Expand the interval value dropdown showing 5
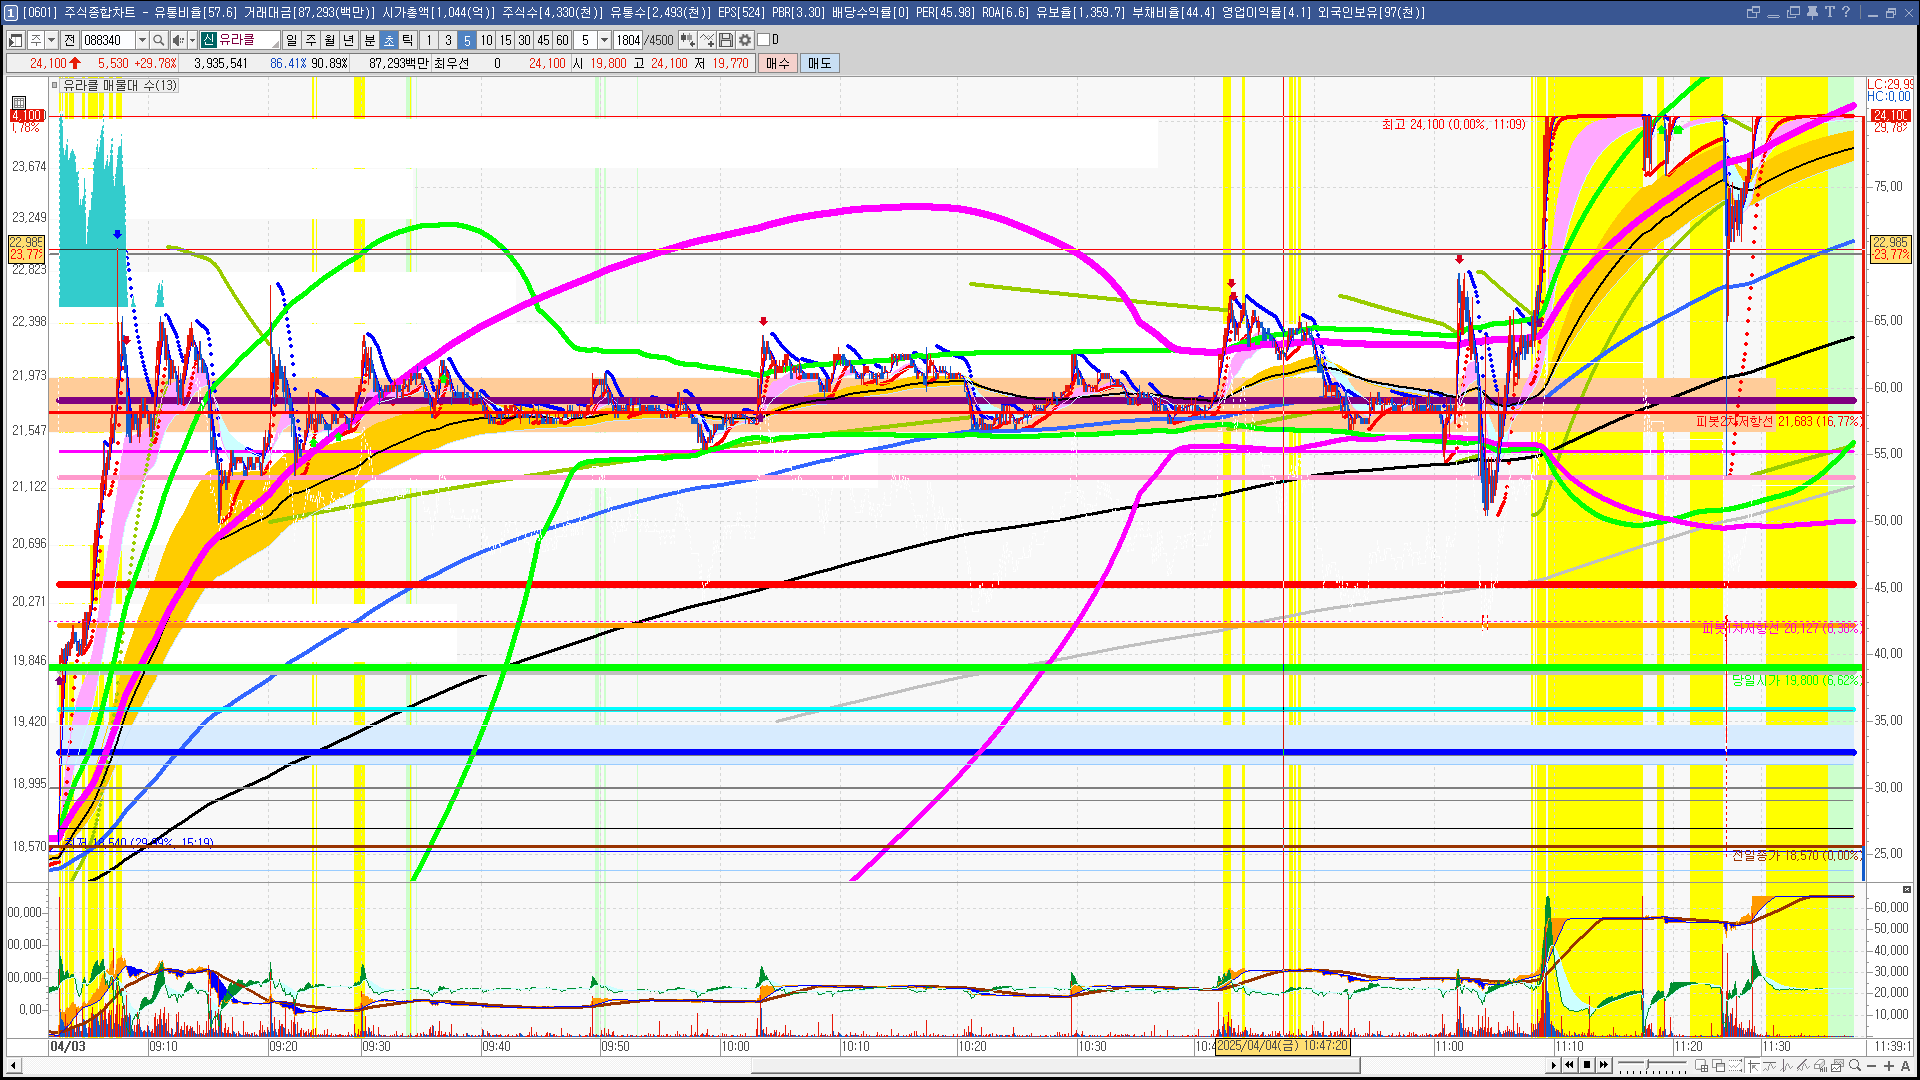 click(x=604, y=40)
